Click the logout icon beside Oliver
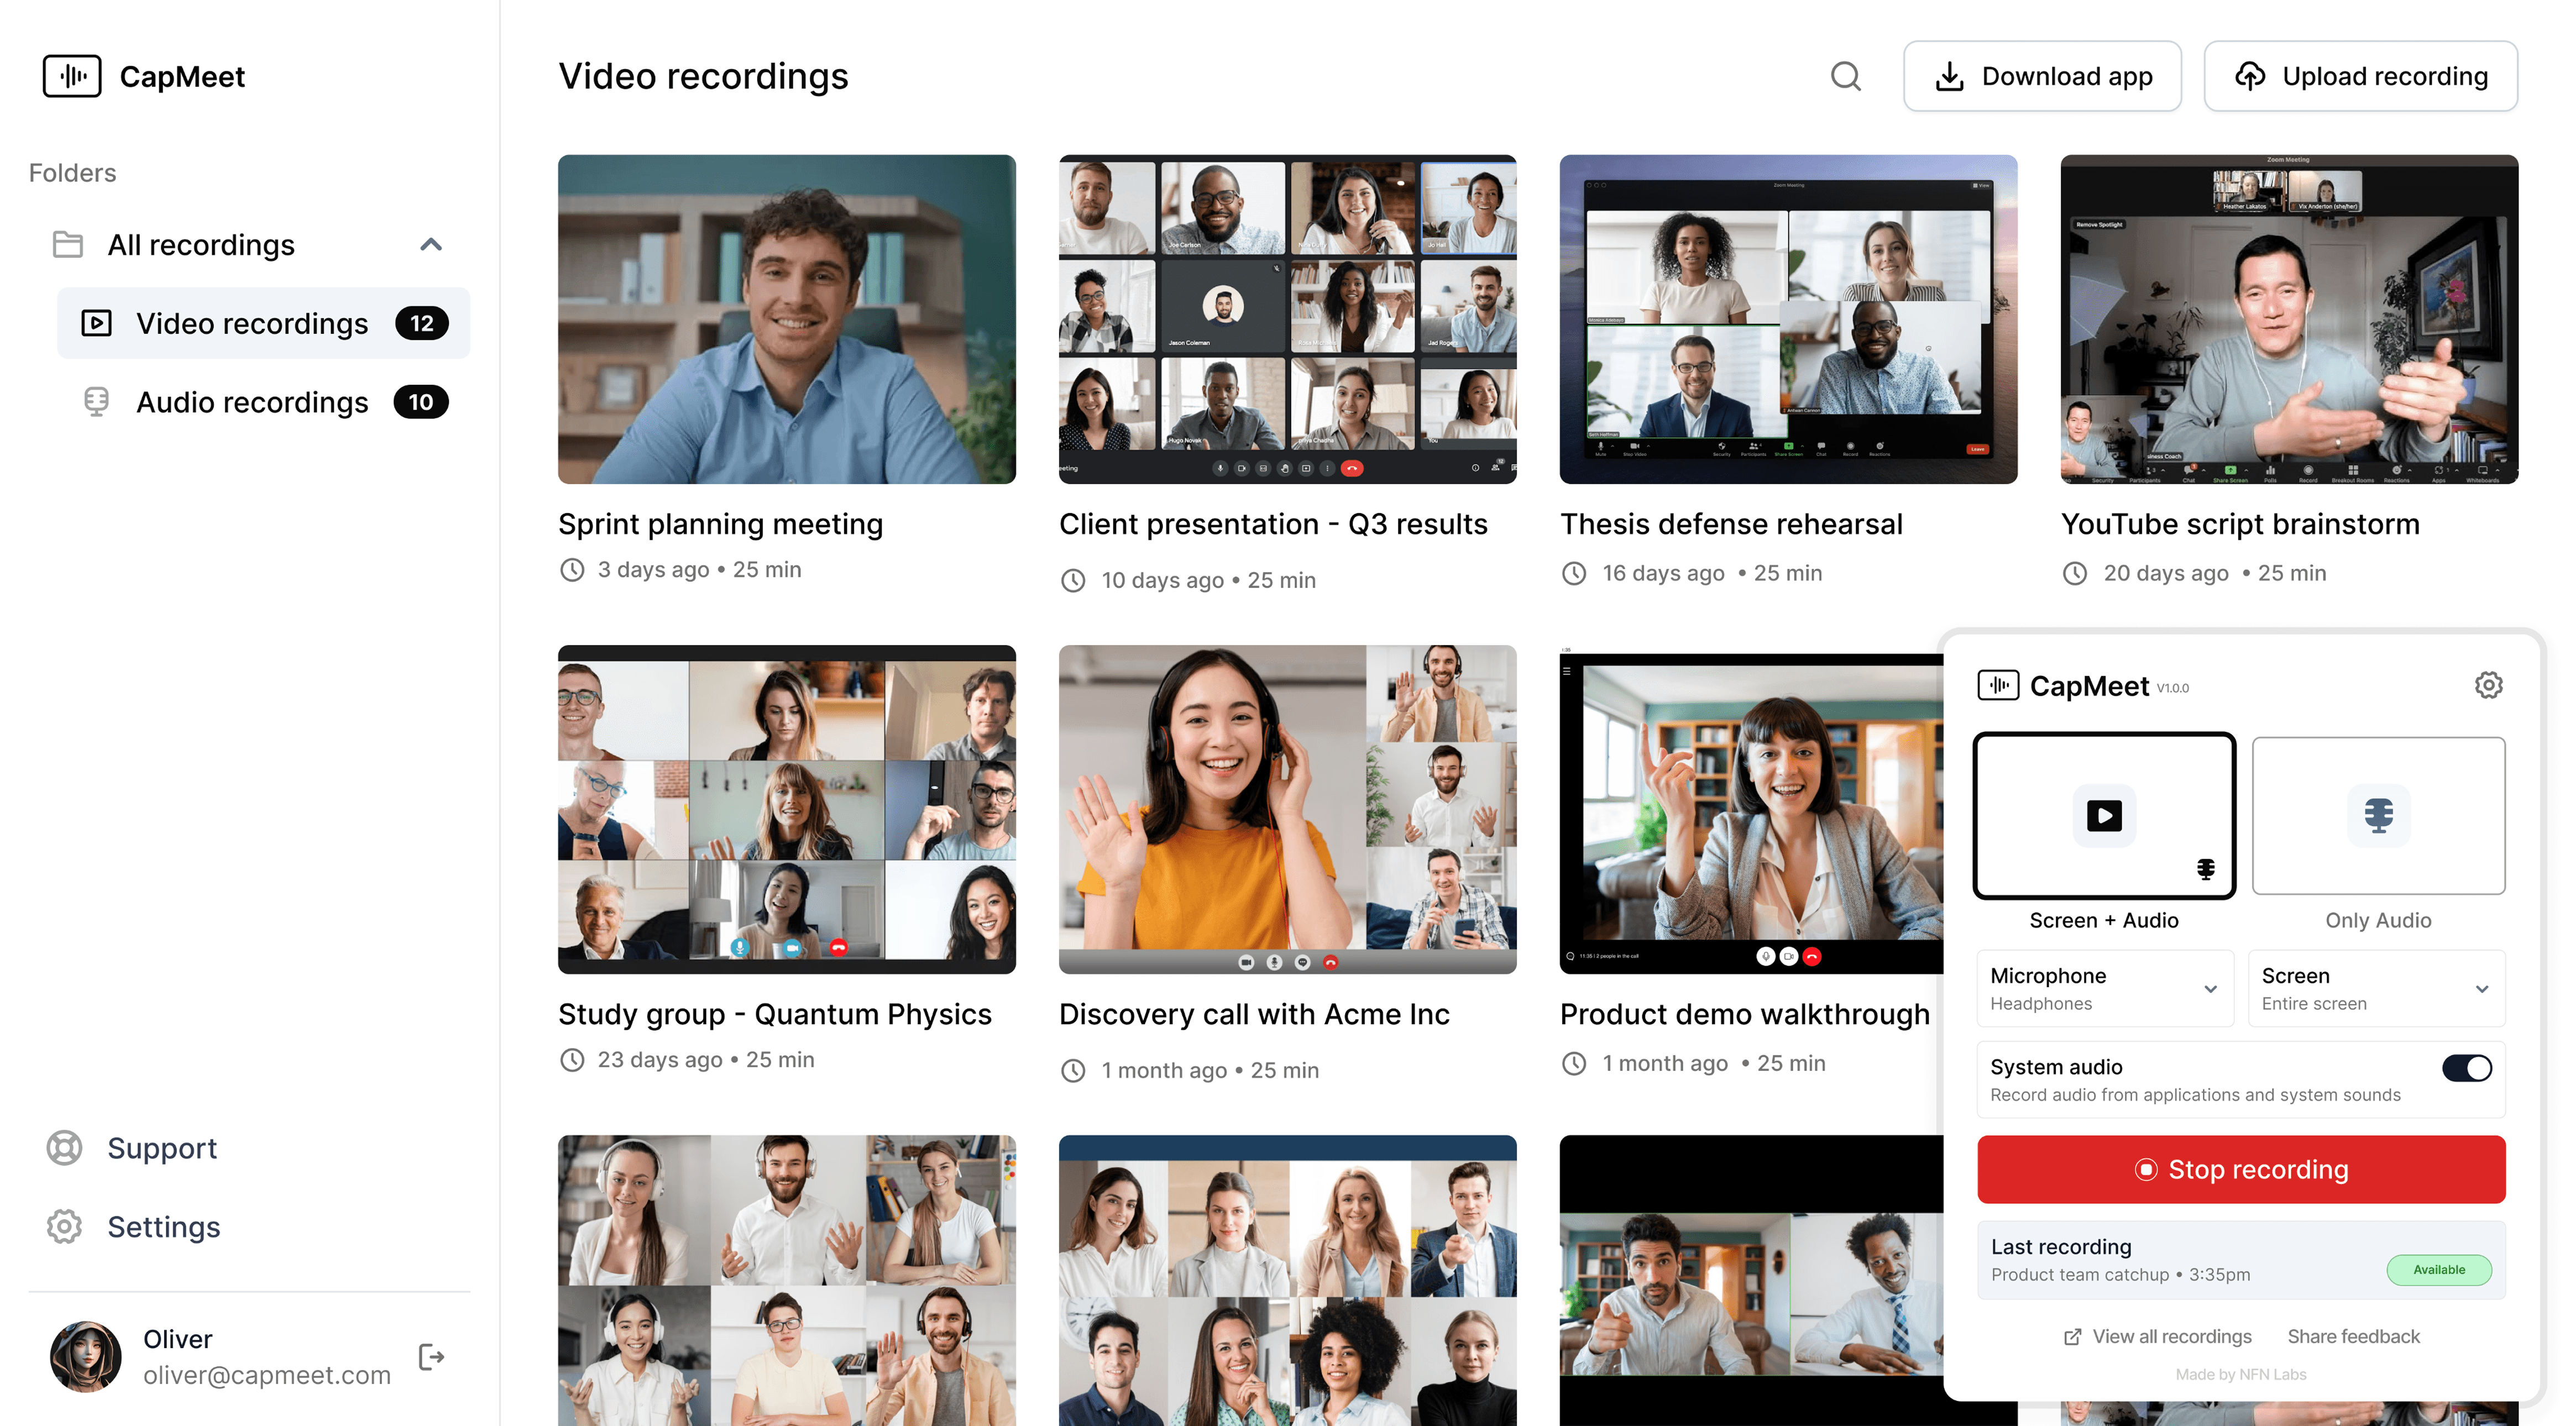 tap(431, 1357)
